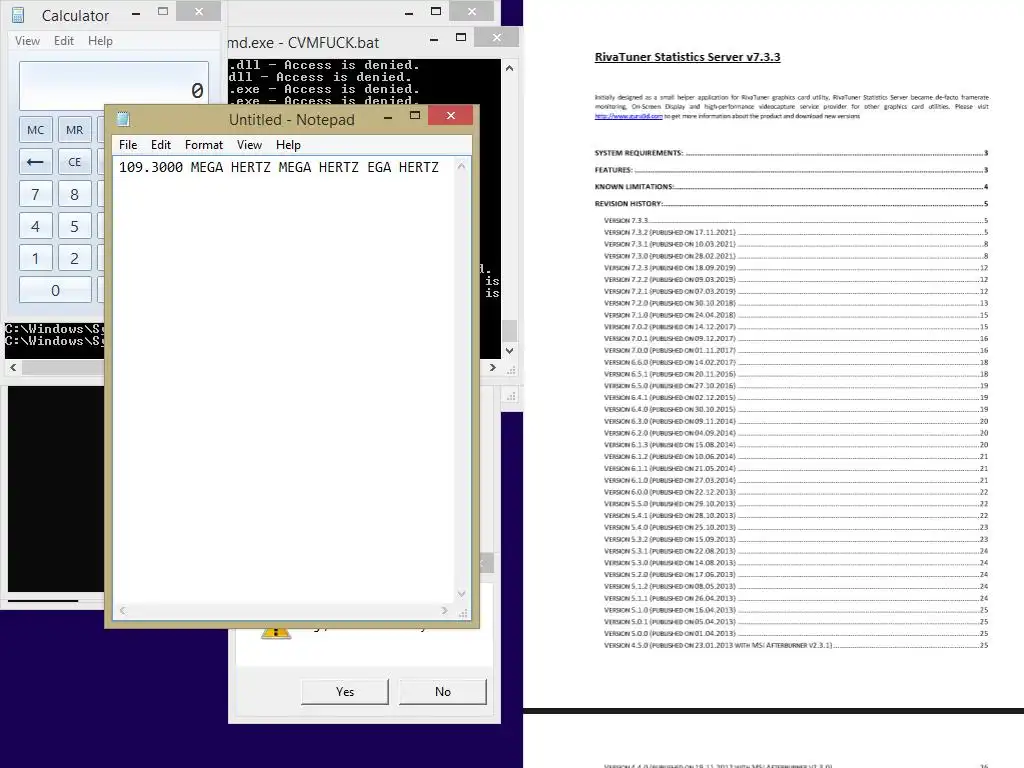This screenshot has height=768, width=1024.
Task: Click the Yes button in the dialog
Action: pyautogui.click(x=345, y=692)
